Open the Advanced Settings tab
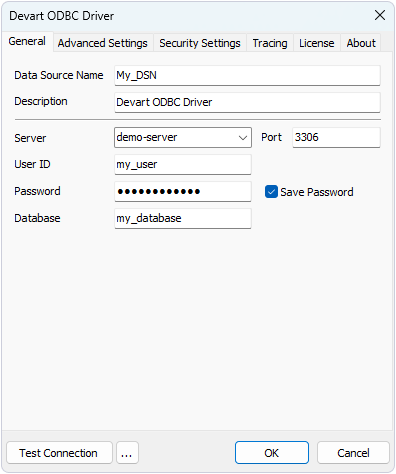The width and height of the screenshot is (396, 474). (103, 43)
